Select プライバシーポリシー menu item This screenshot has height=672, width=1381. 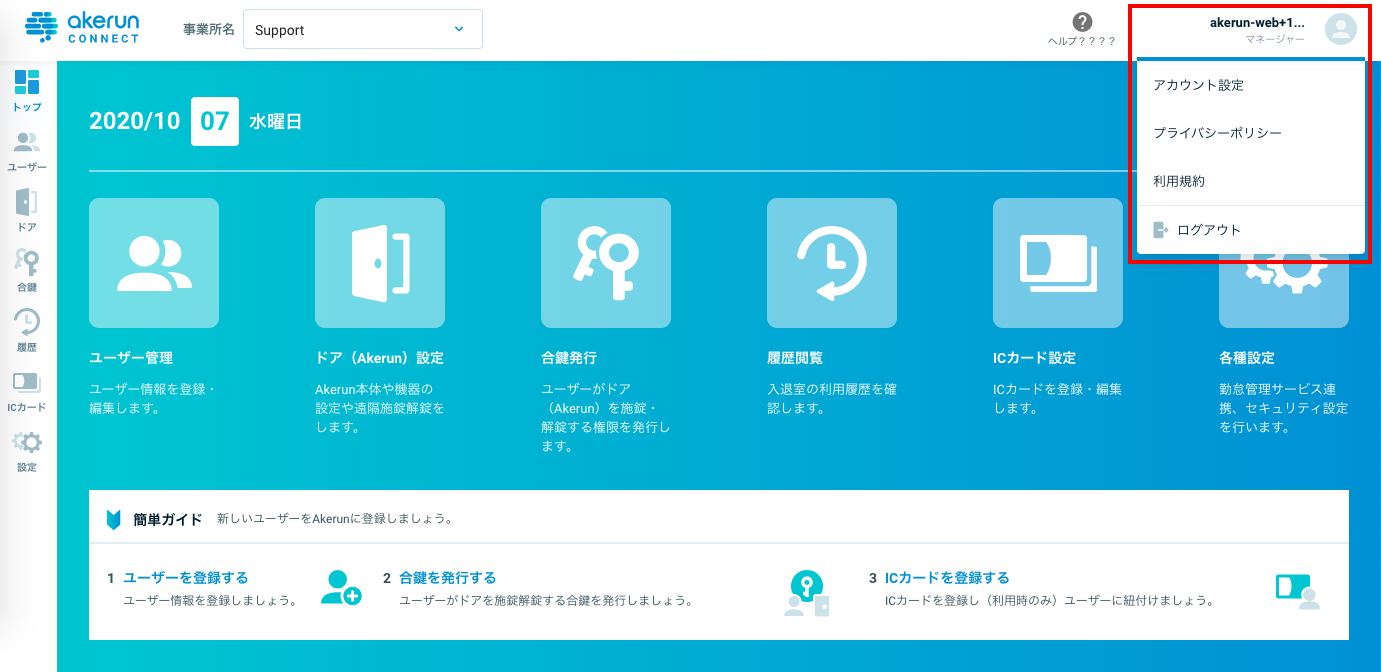pos(1251,133)
